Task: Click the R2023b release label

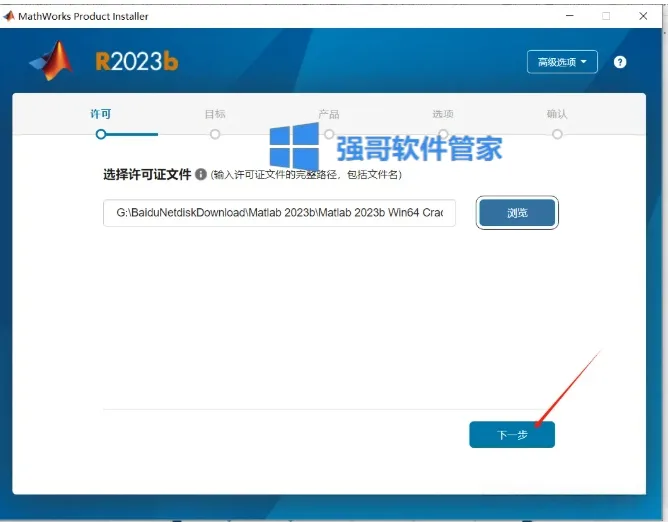Action: coord(137,61)
